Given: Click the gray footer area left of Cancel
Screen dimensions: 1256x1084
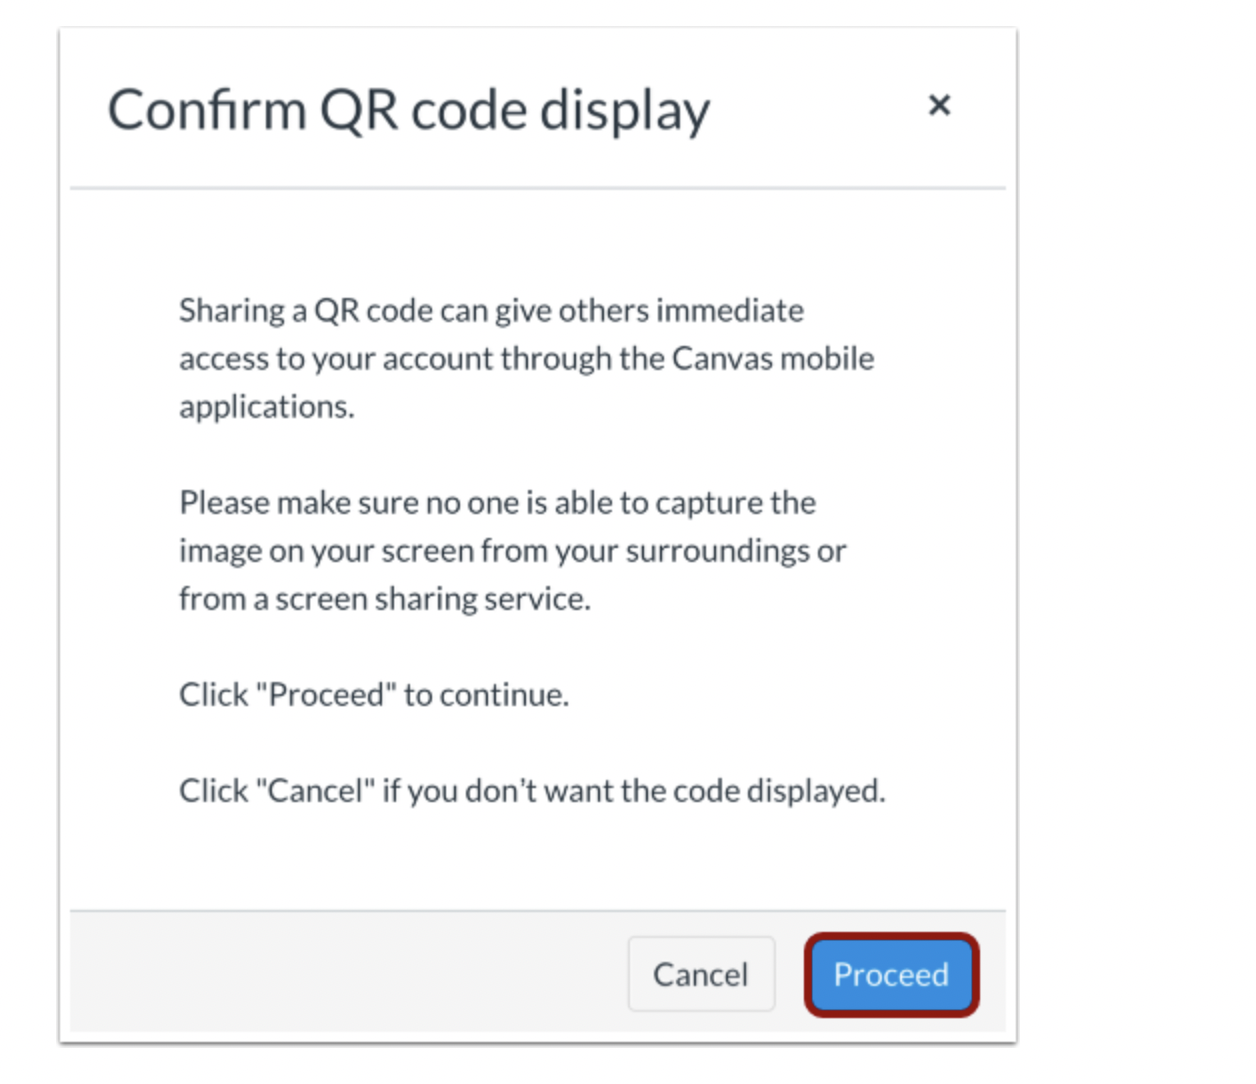Looking at the screenshot, I should pos(340,972).
